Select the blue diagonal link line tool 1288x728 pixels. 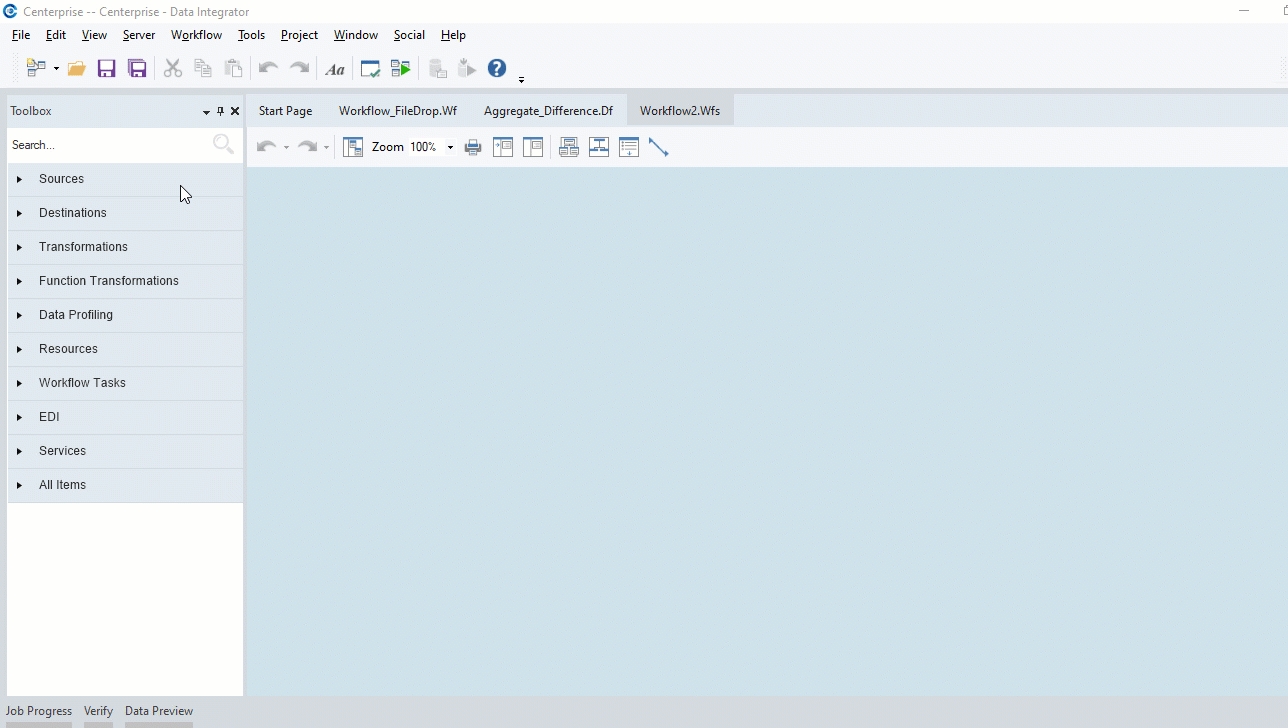coord(658,147)
